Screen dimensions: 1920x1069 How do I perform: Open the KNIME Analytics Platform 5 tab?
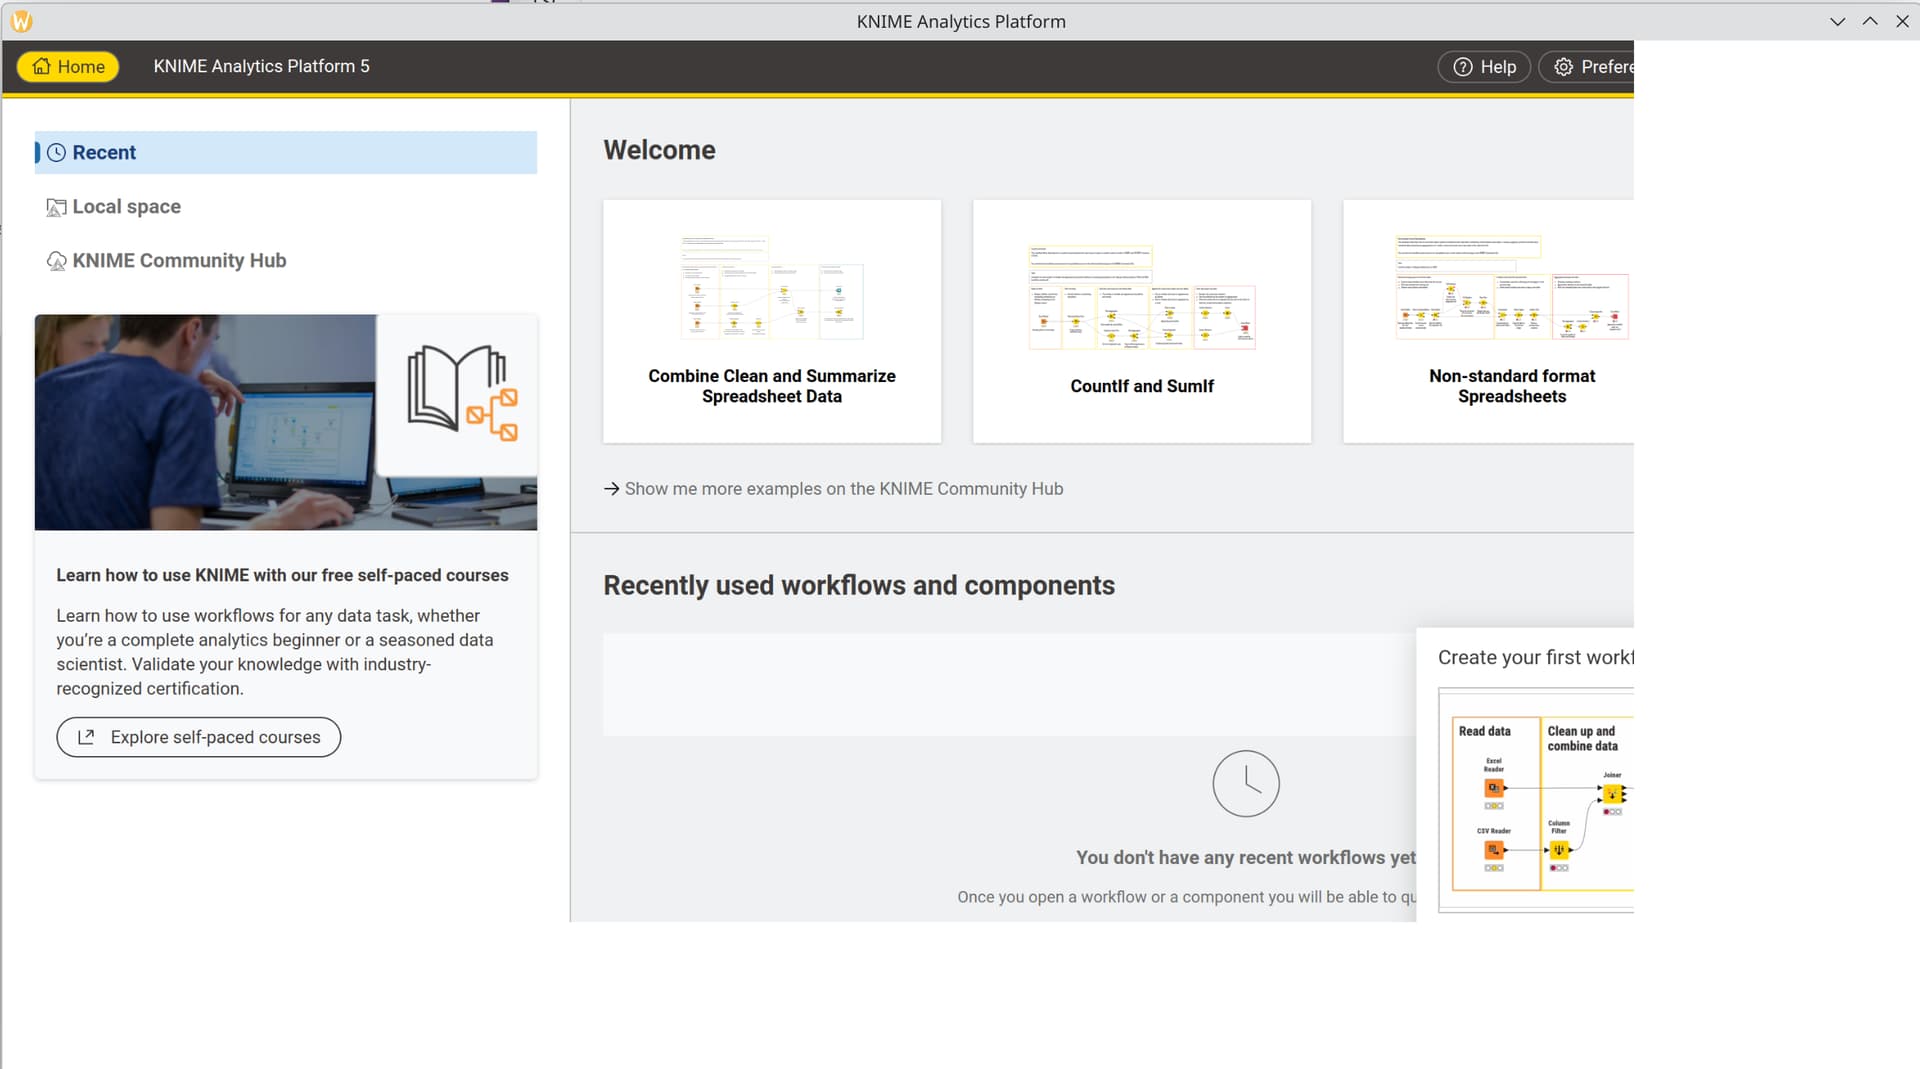tap(261, 66)
